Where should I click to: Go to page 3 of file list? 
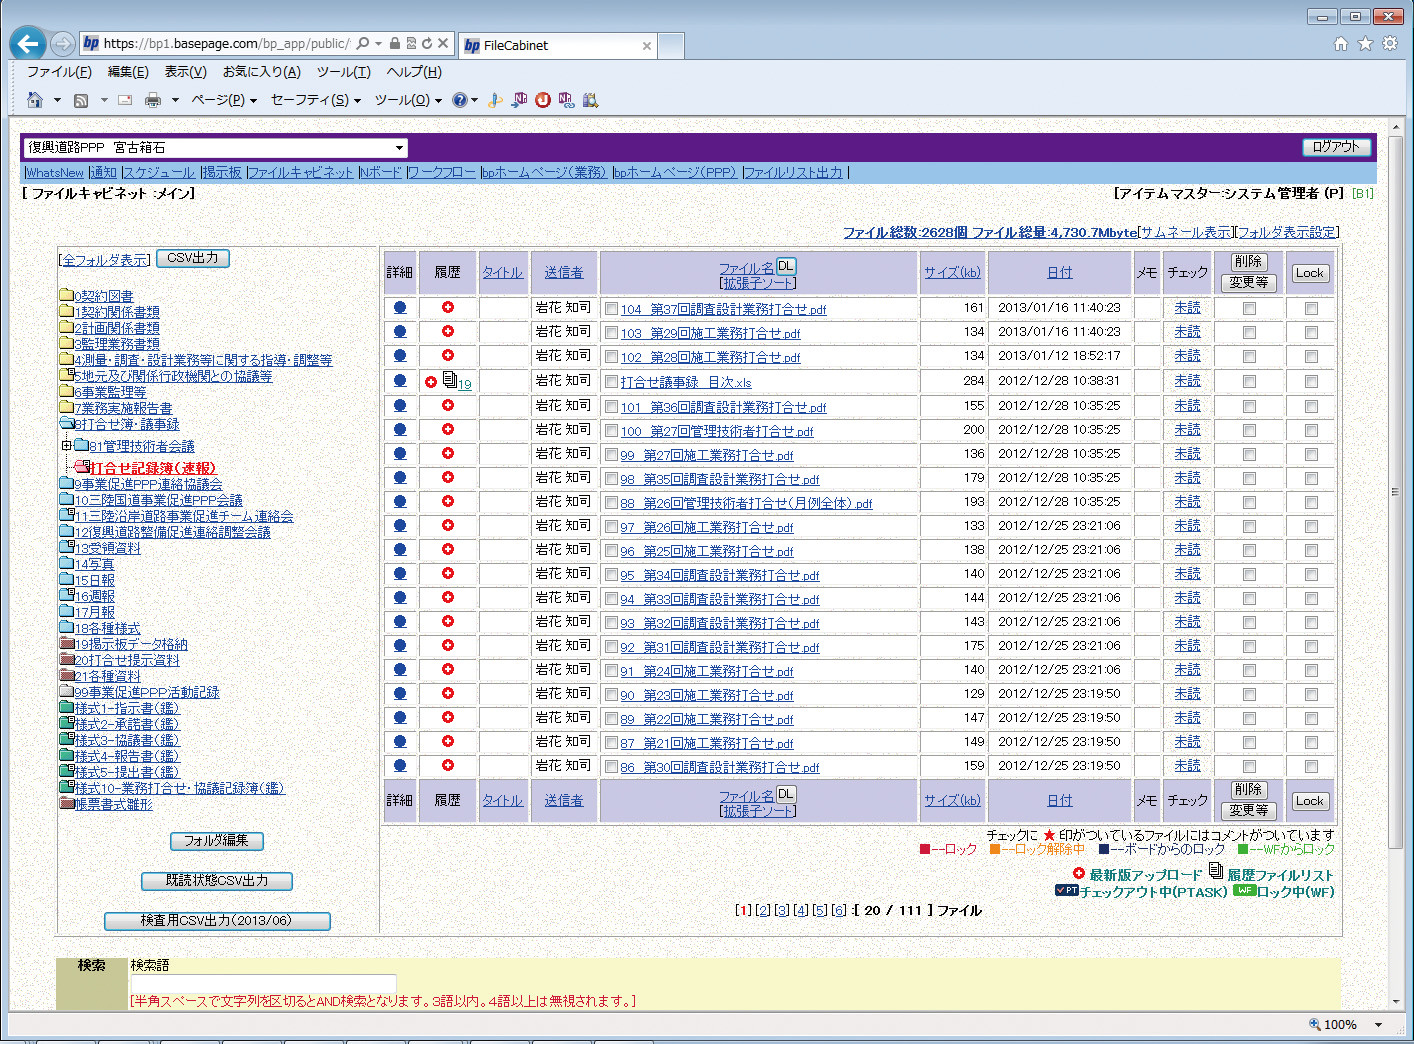tap(782, 910)
